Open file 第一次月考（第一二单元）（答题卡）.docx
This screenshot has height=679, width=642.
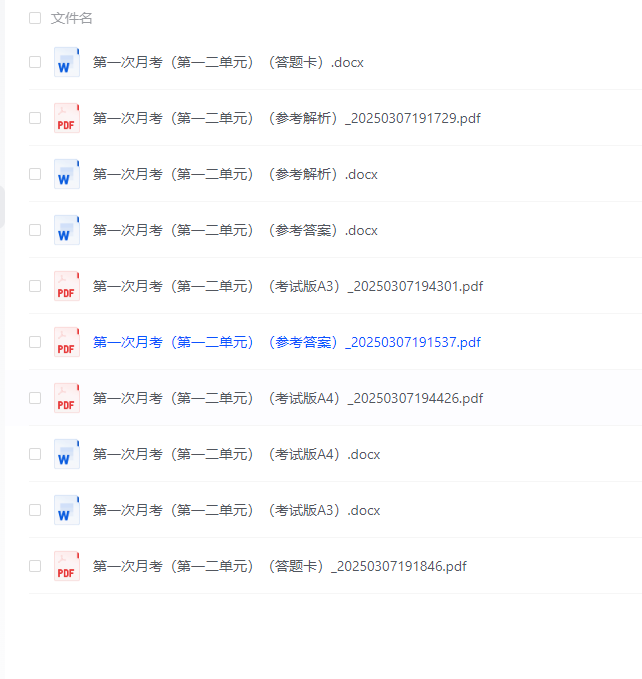(228, 62)
